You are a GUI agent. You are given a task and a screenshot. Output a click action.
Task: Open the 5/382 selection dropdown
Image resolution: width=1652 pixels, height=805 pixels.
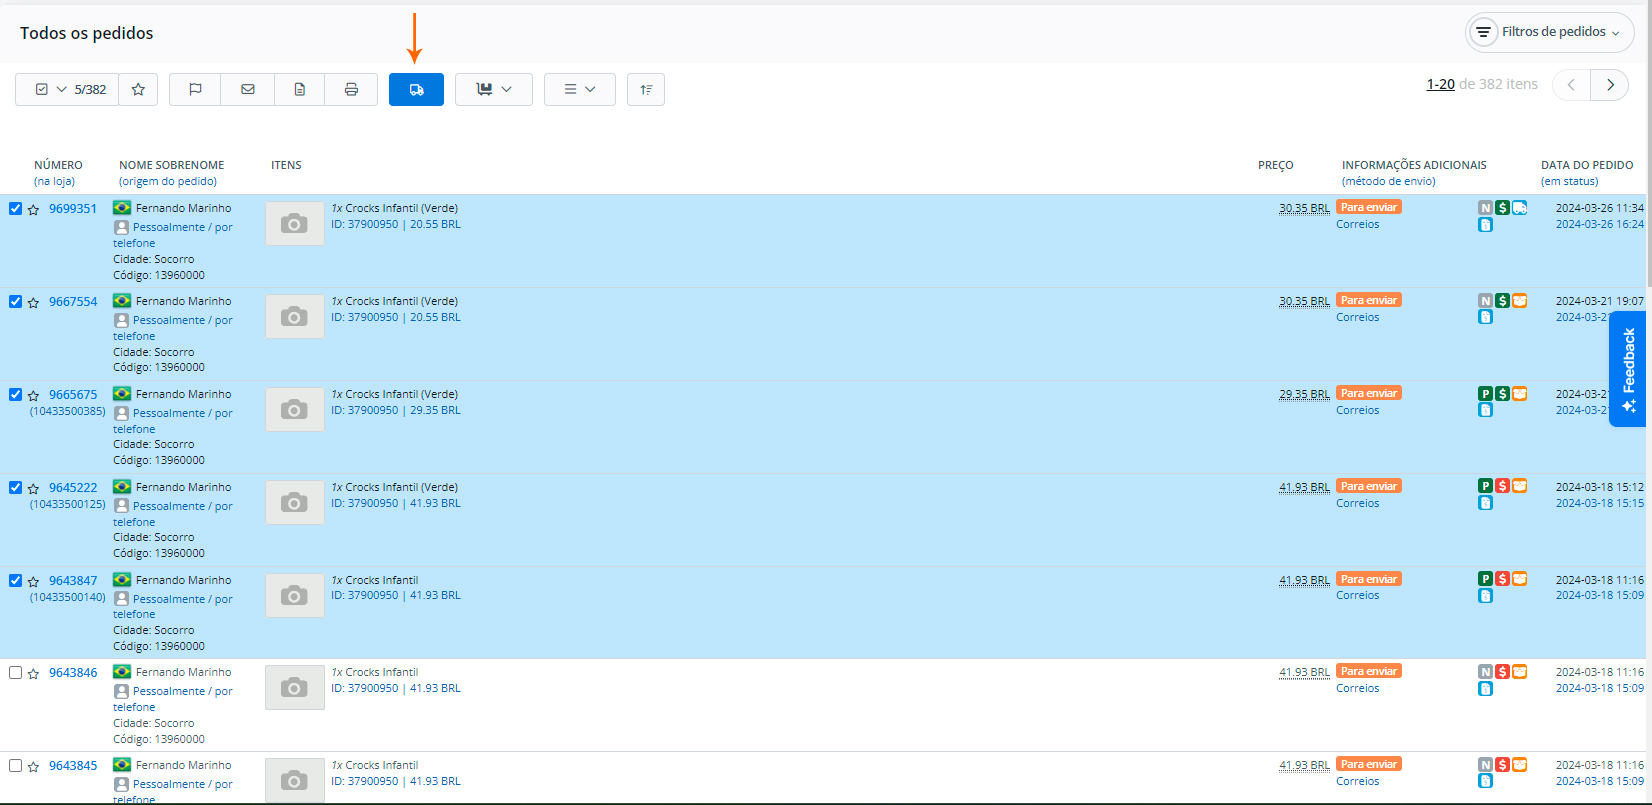pos(67,90)
